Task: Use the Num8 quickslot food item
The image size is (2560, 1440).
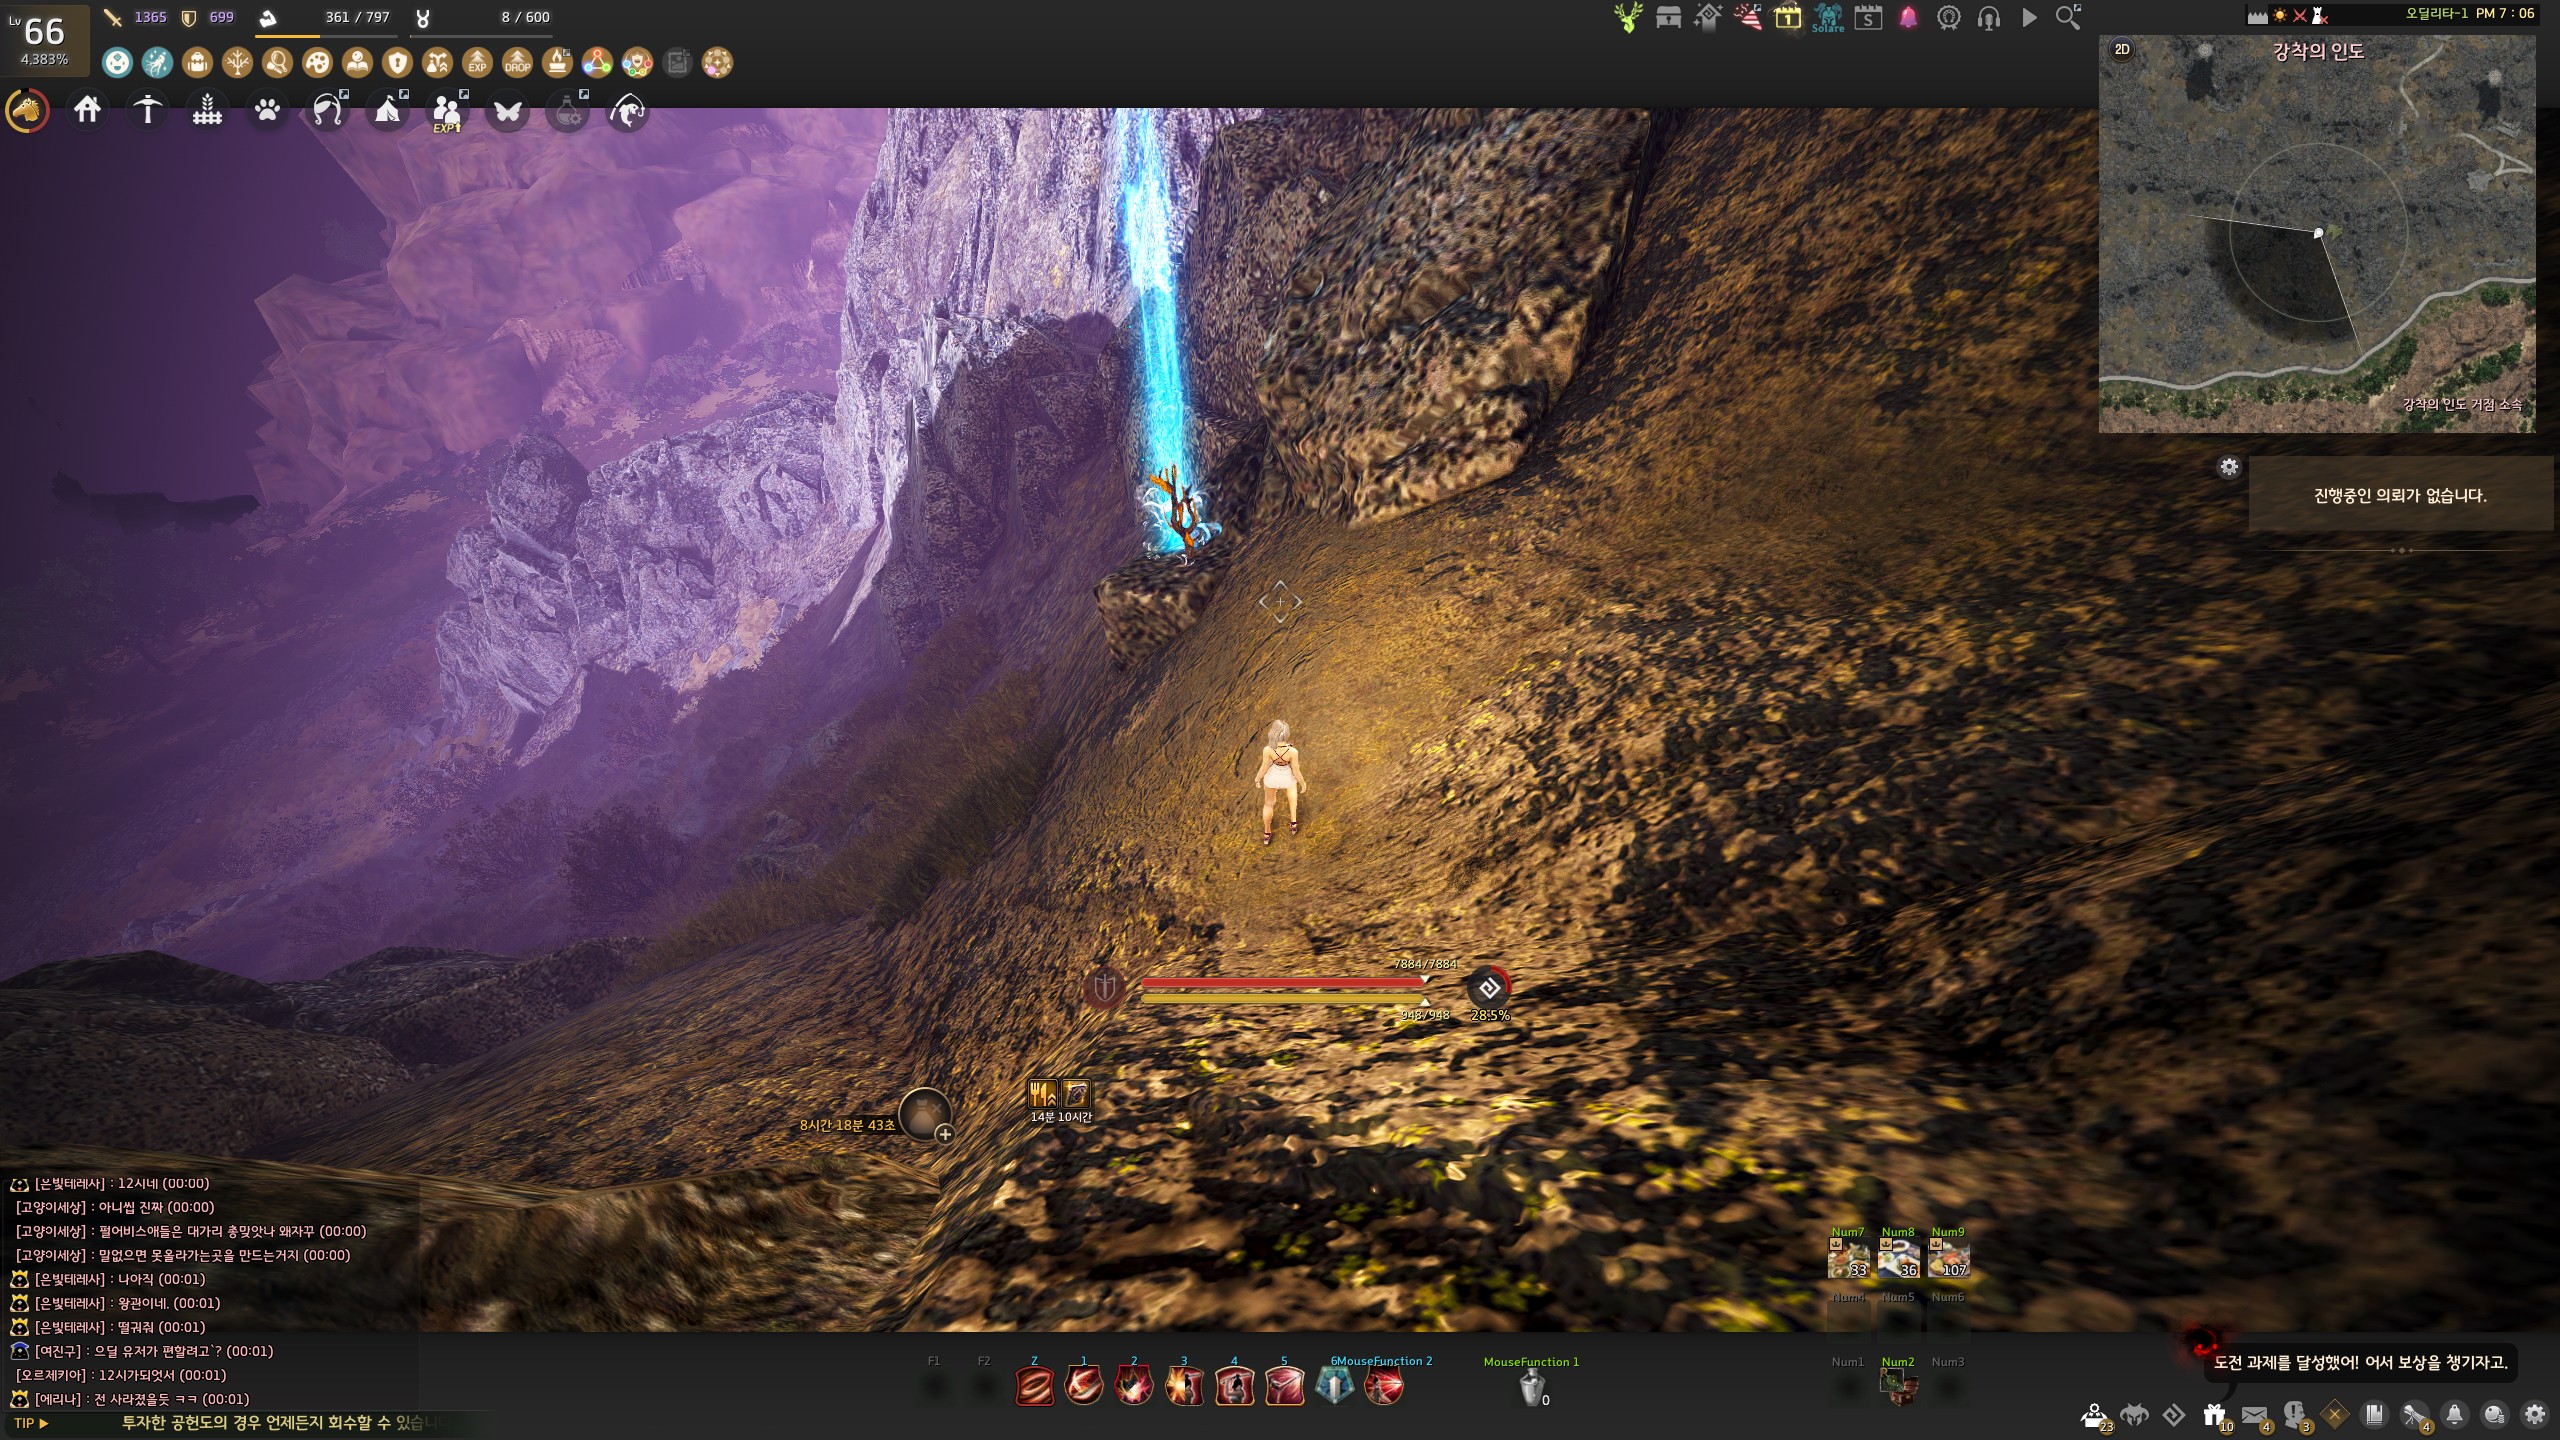Action: click(x=1898, y=1259)
